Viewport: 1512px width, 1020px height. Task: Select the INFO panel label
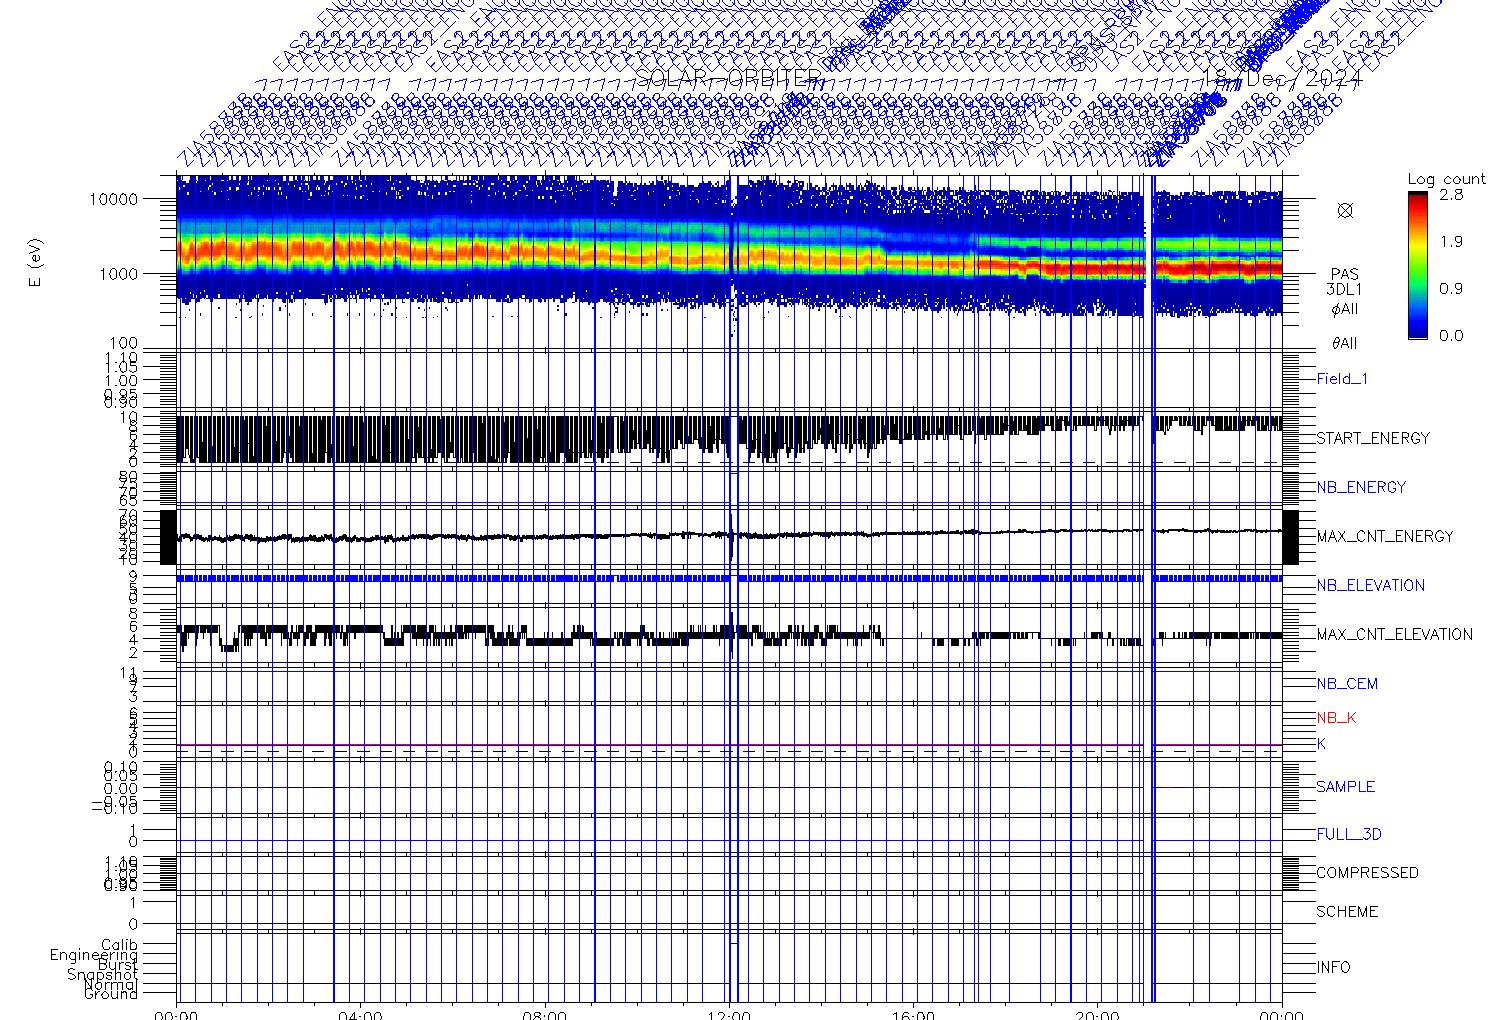[1333, 967]
